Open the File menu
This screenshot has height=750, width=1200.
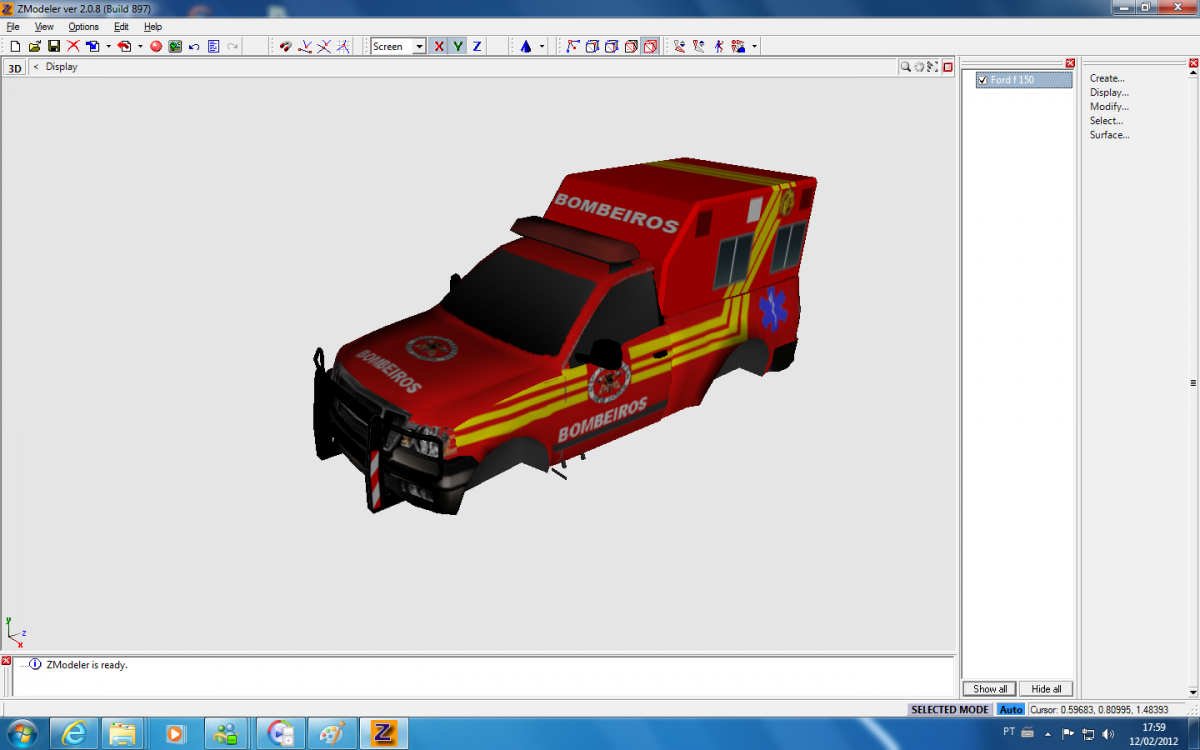(x=13, y=27)
